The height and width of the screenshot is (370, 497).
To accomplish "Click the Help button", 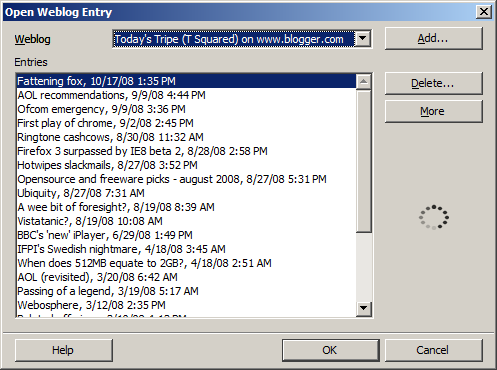I will 64,350.
